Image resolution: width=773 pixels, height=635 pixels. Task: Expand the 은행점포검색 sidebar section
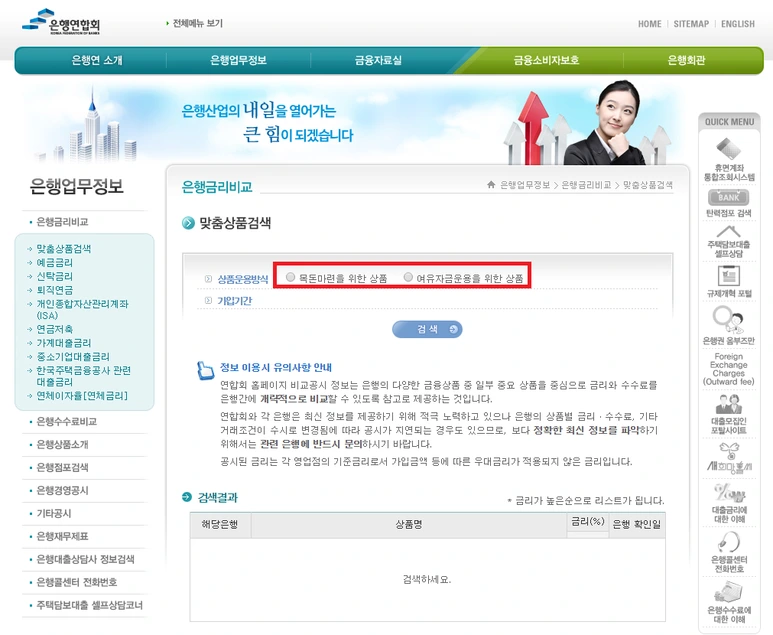pos(62,467)
